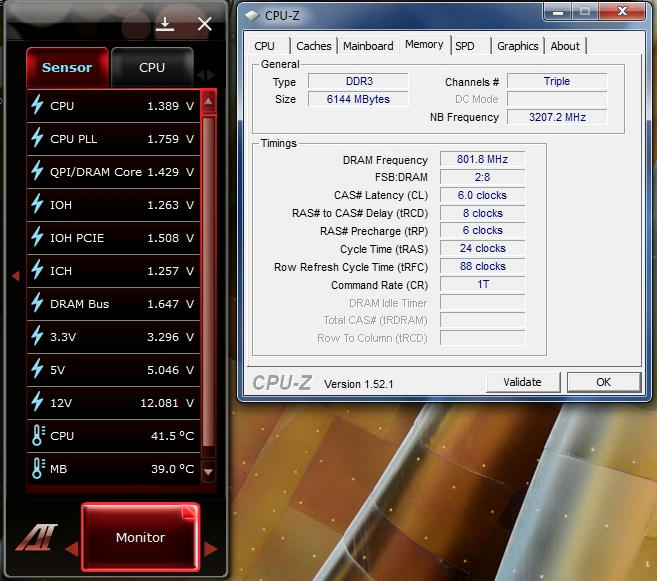Open the About tab in CPU-Z
The height and width of the screenshot is (581, 657).
[565, 46]
